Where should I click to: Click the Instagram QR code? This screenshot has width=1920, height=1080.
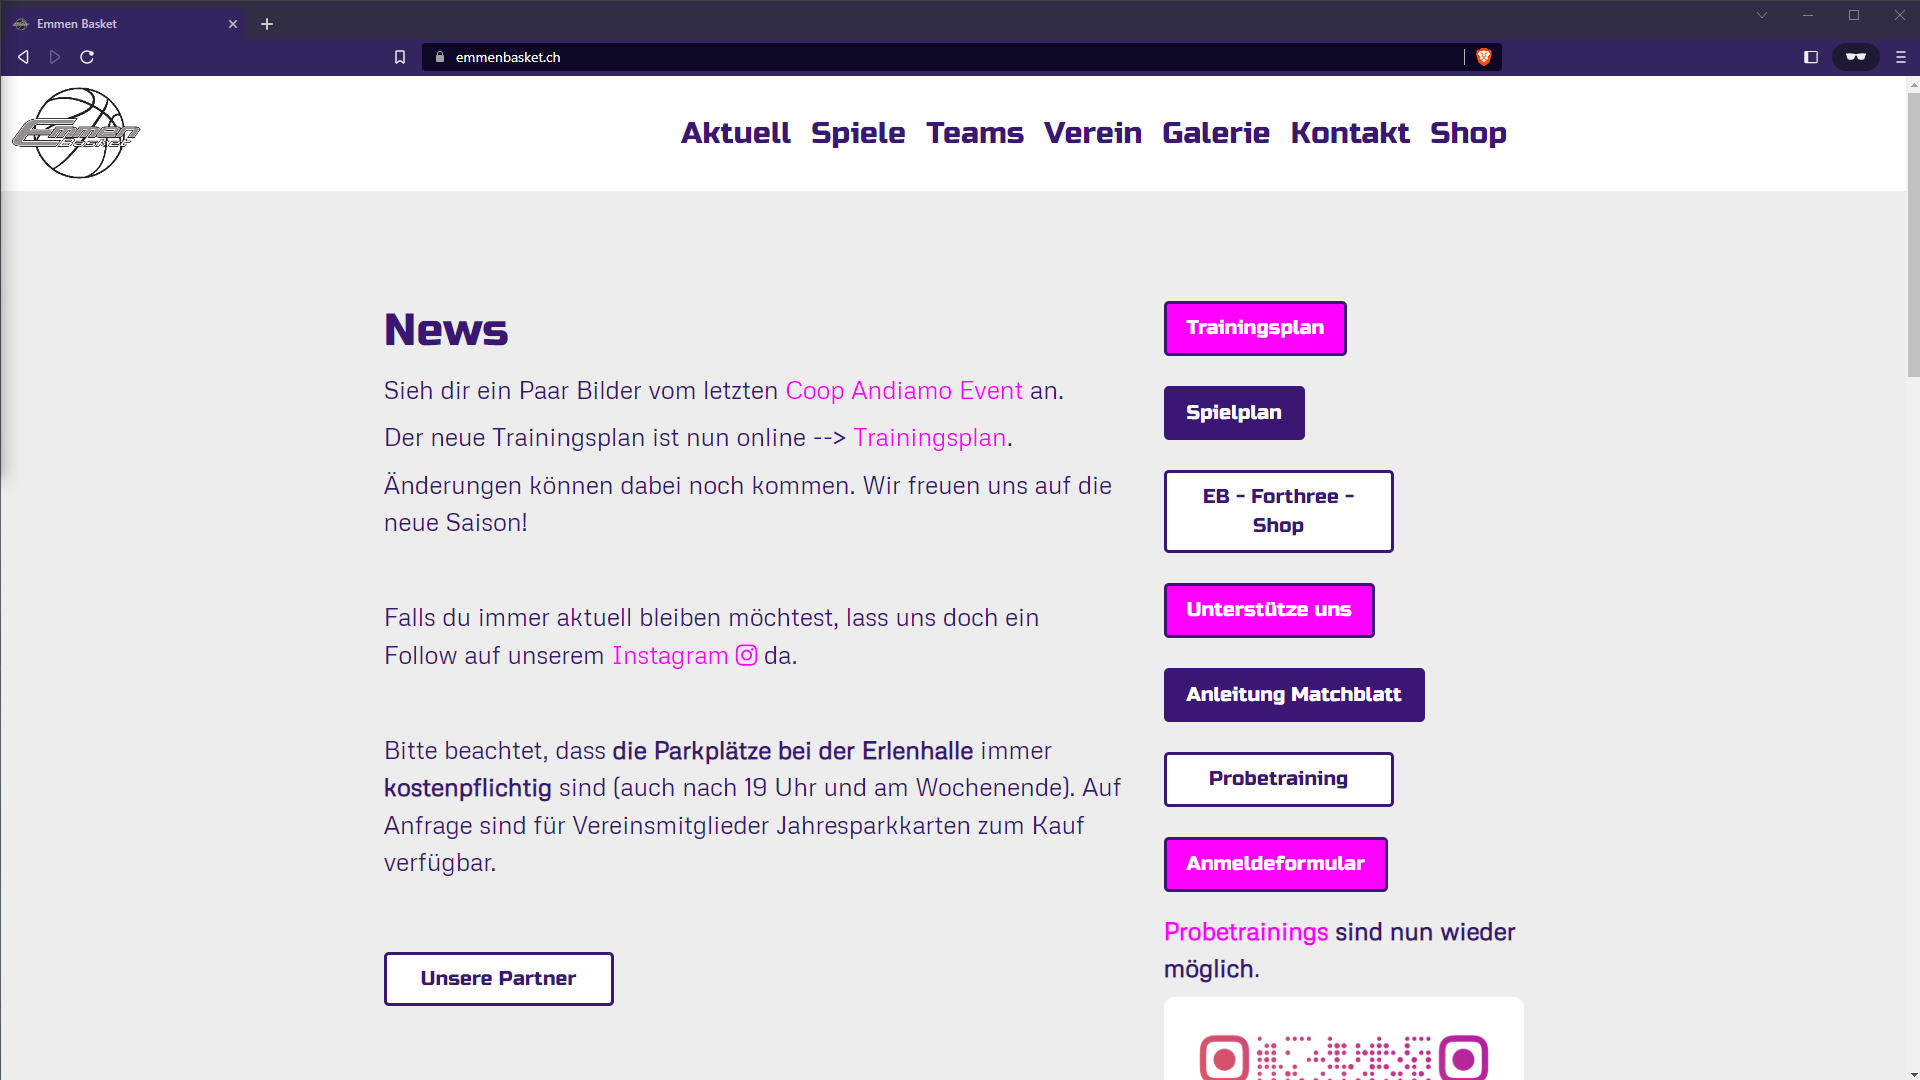click(1344, 1055)
